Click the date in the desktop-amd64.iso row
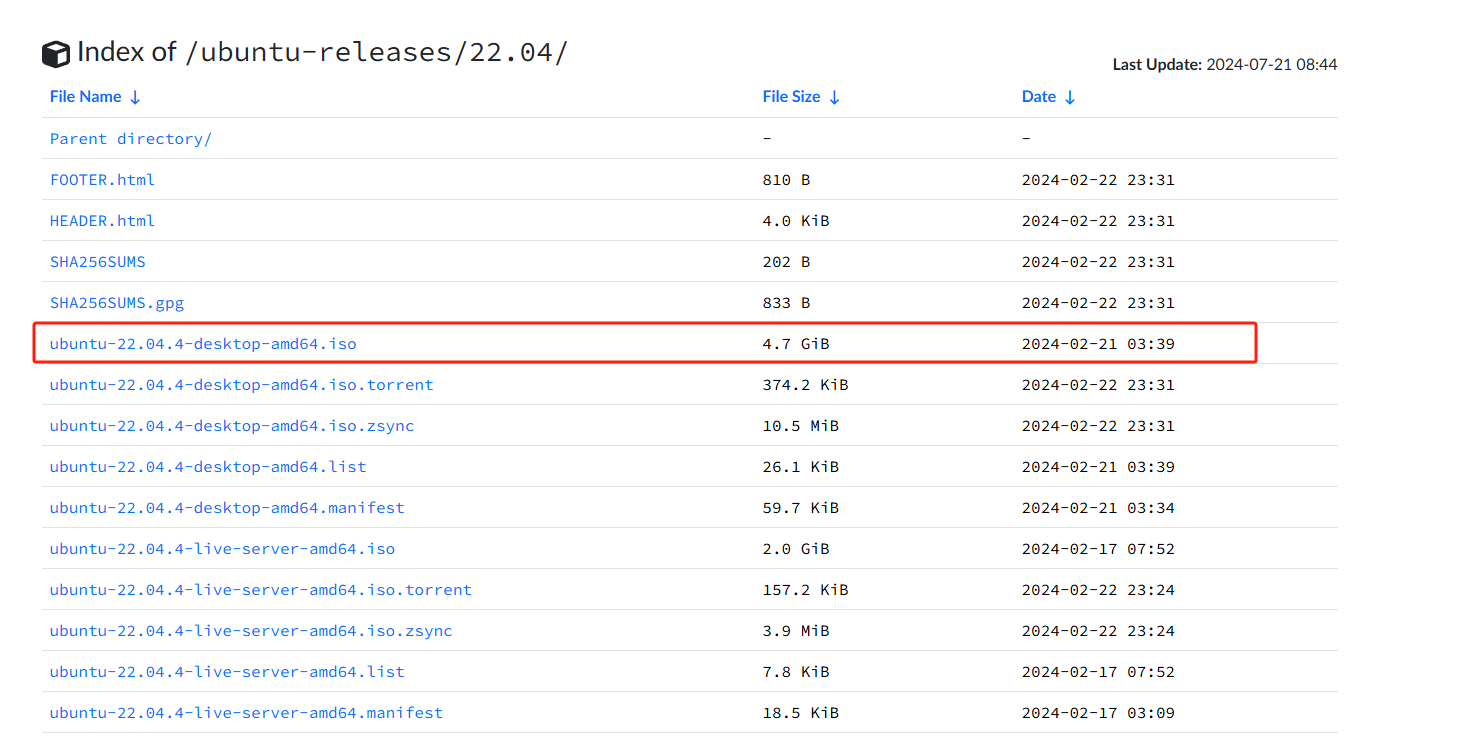Viewport: 1476px width, 750px height. pos(1098,344)
